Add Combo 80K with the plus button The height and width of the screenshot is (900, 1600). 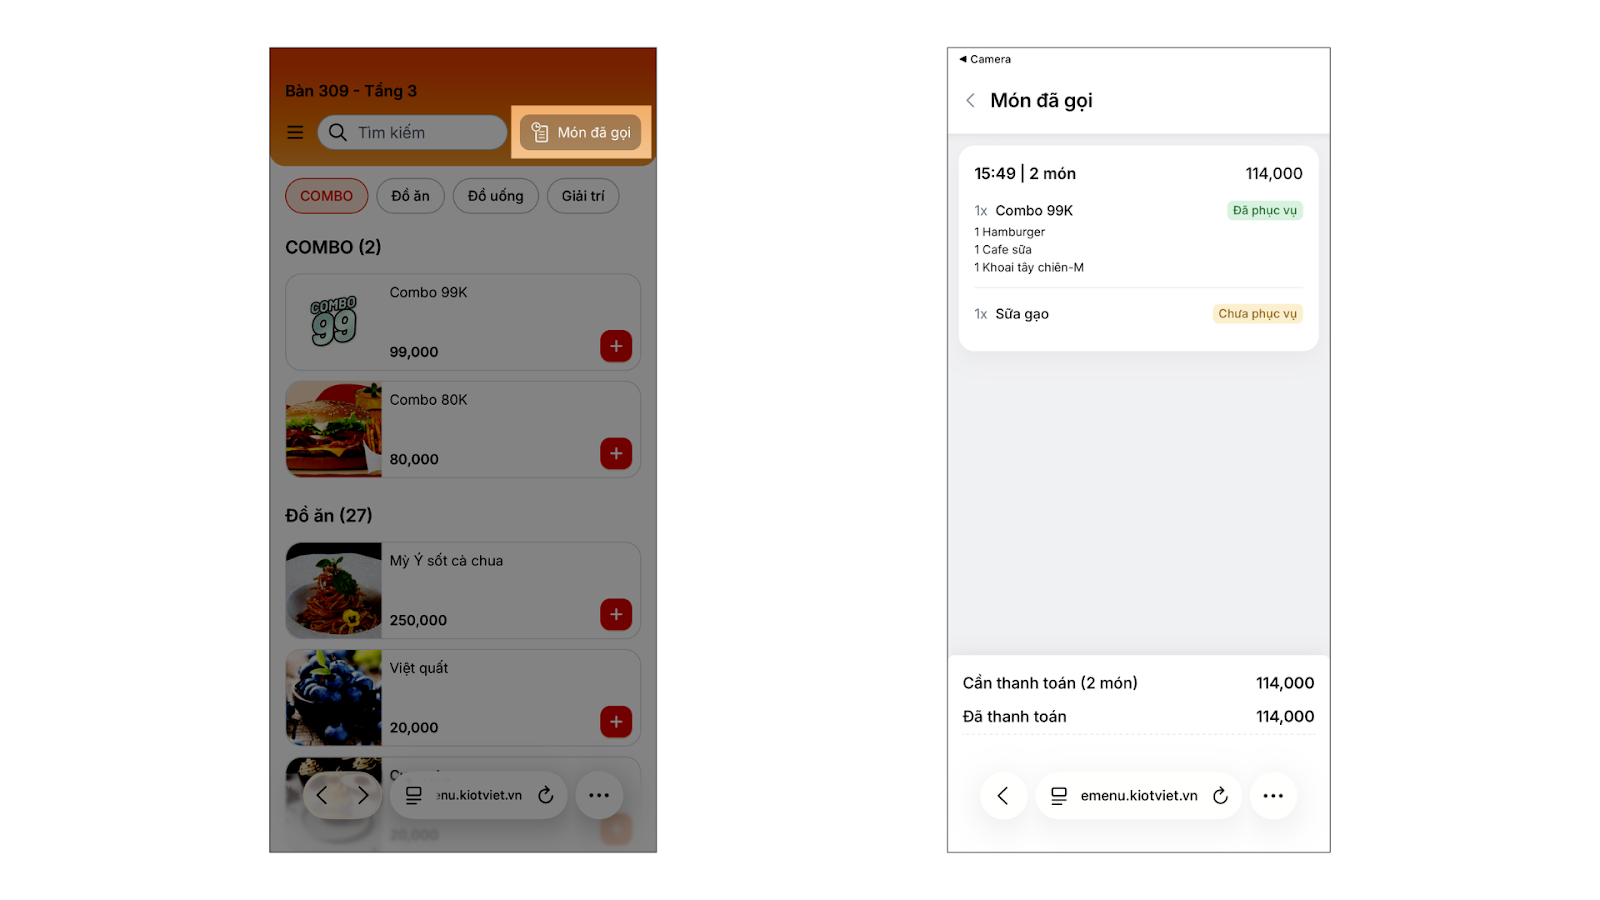click(616, 453)
